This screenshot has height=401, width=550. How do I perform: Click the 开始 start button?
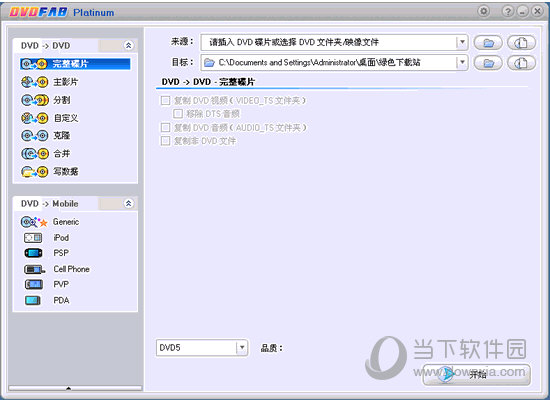click(477, 374)
